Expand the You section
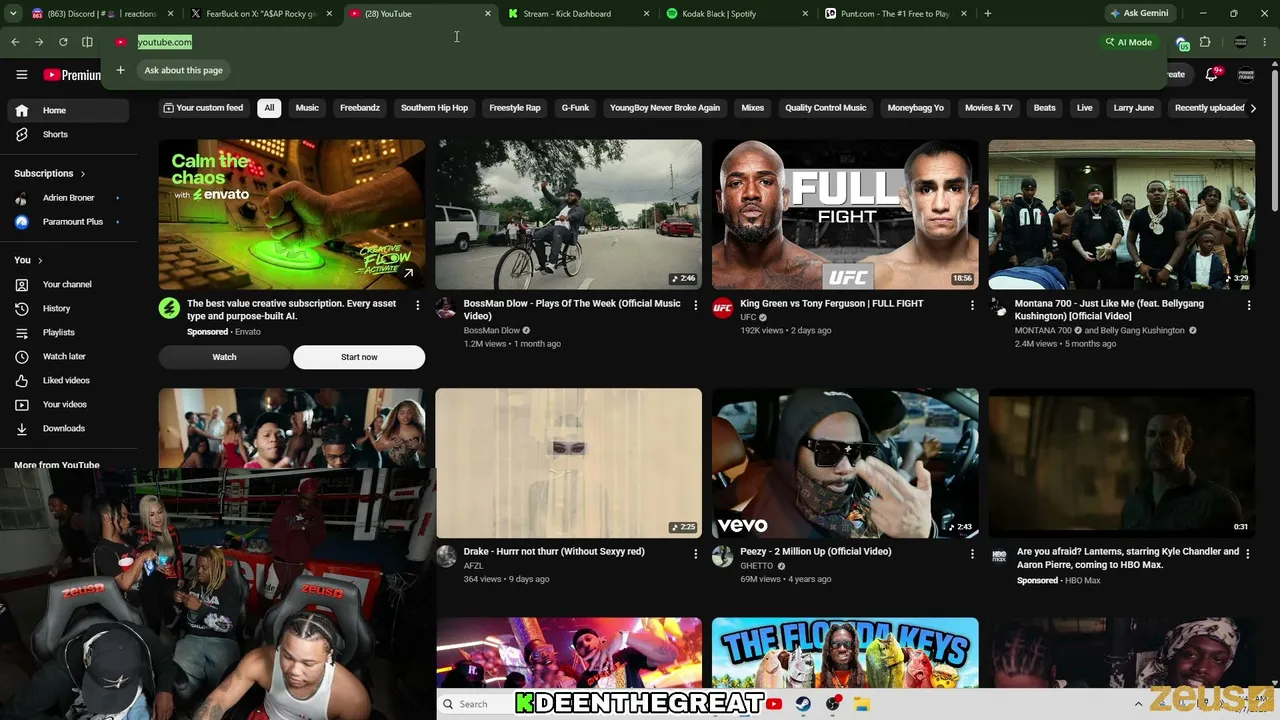The image size is (1280, 720). [28, 260]
